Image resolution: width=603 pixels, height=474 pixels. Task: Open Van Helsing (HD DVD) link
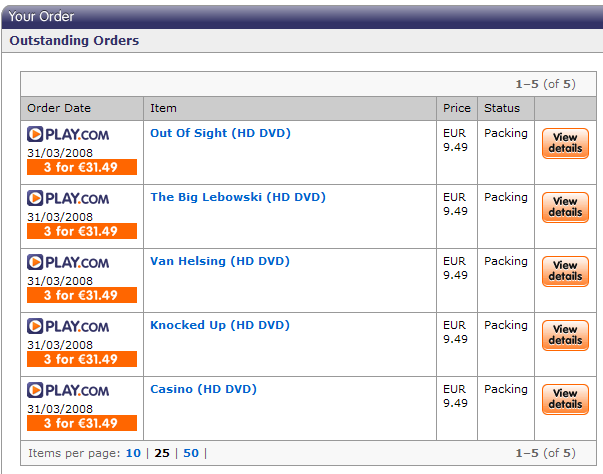220,261
